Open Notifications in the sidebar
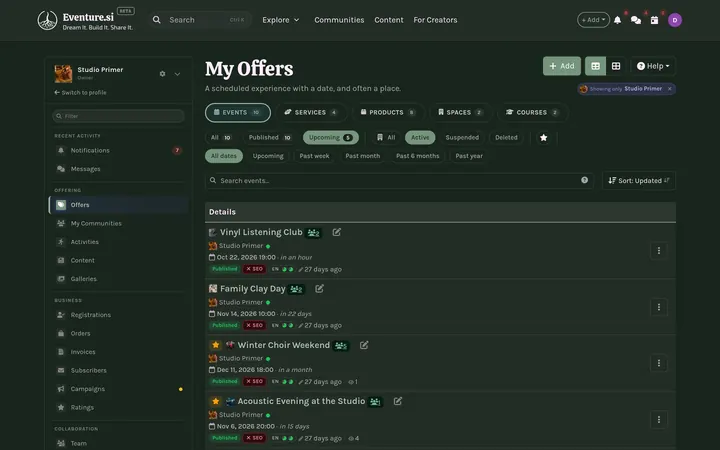The height and width of the screenshot is (450, 720). 118,151
